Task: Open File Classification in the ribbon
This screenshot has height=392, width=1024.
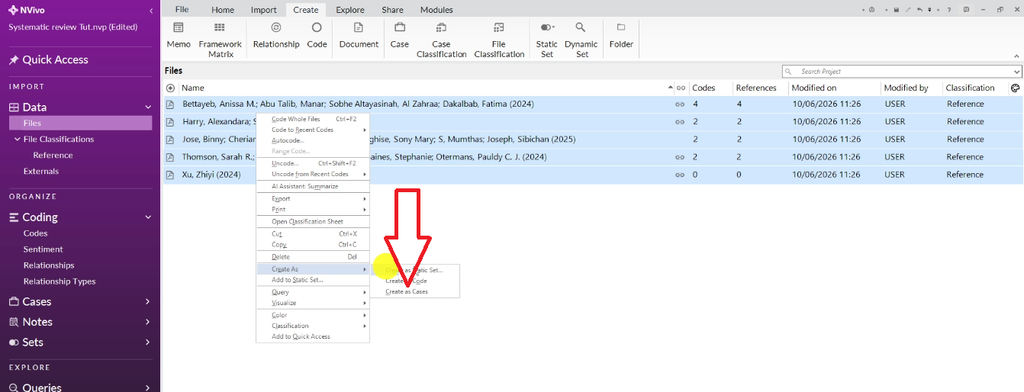Action: pyautogui.click(x=499, y=39)
